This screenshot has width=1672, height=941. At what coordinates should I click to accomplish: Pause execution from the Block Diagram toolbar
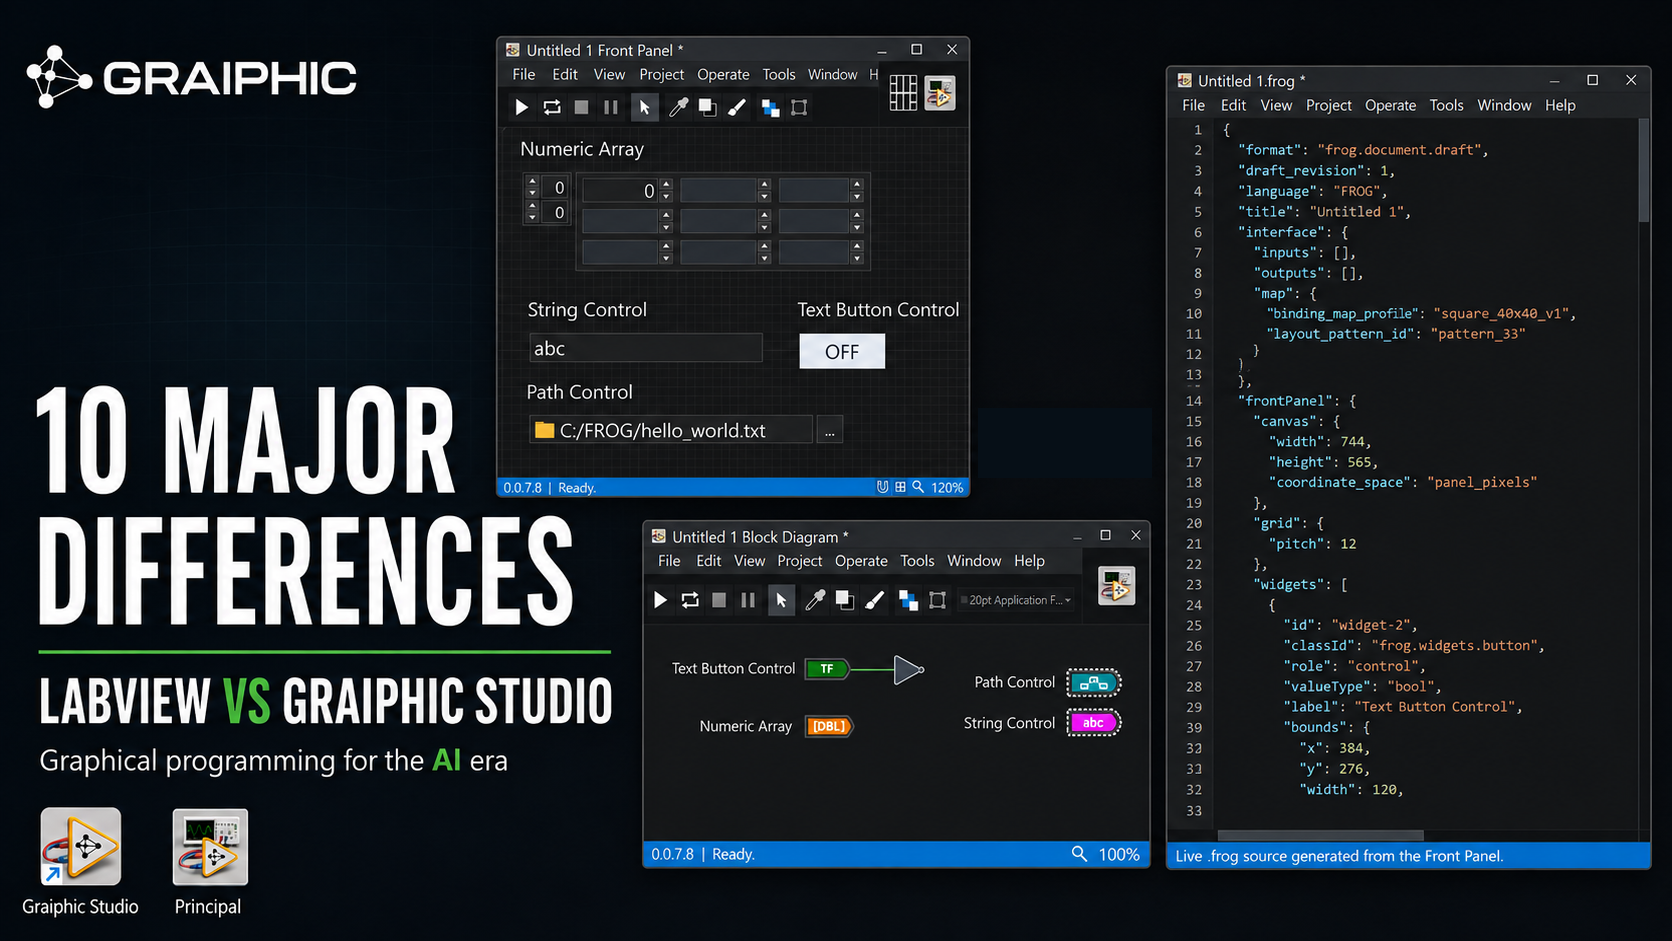pyautogui.click(x=748, y=600)
